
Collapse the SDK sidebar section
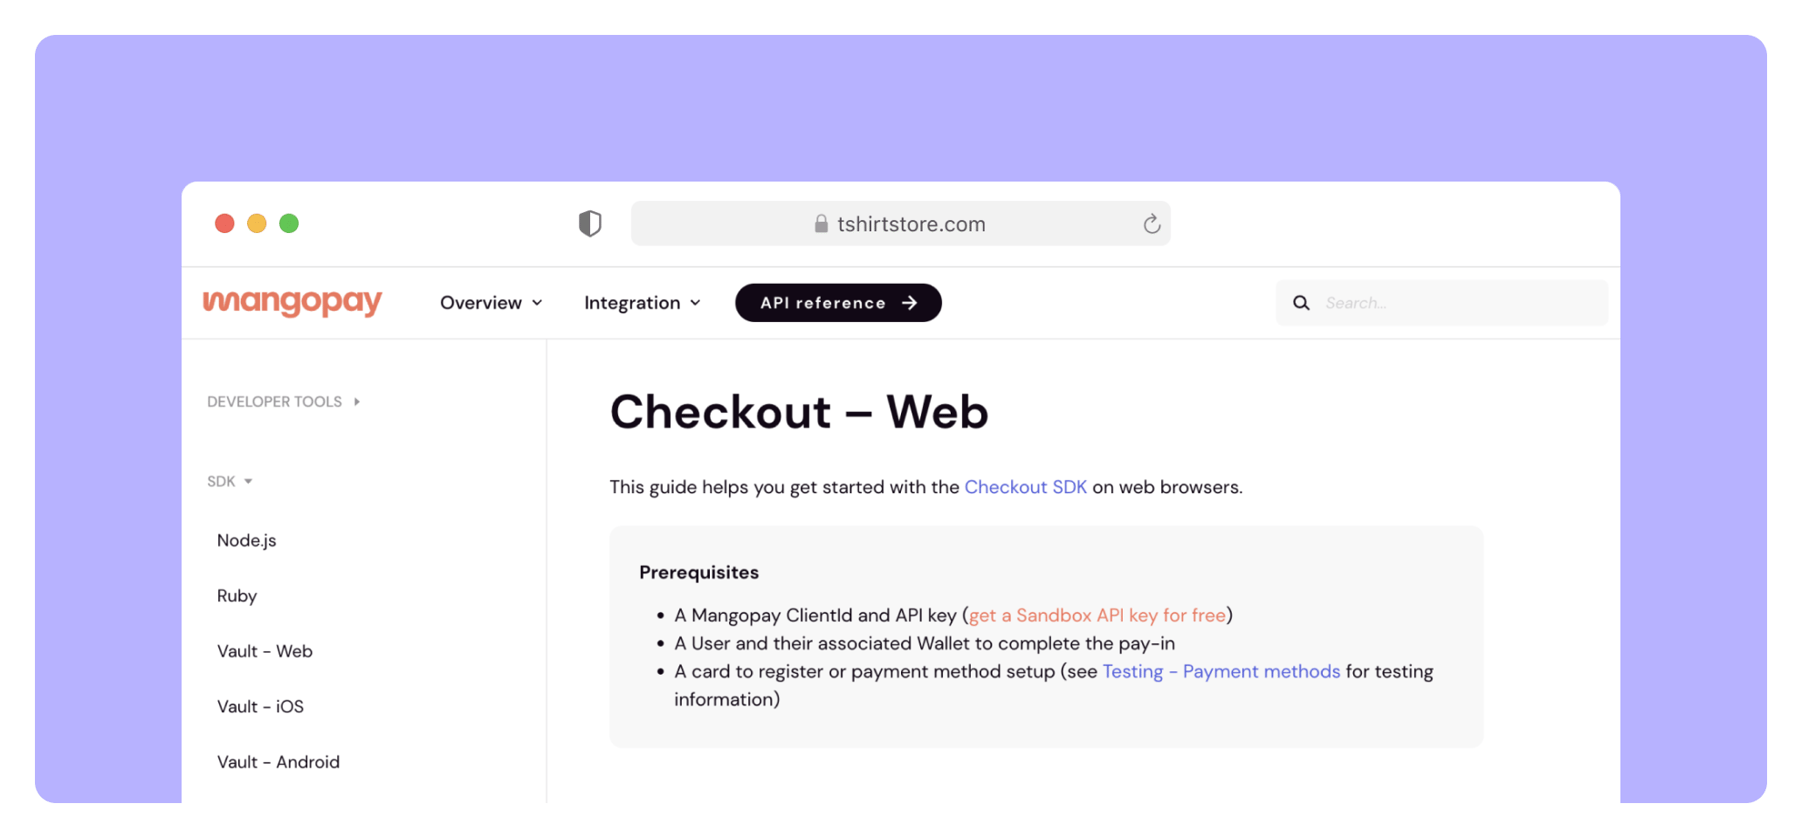point(230,482)
